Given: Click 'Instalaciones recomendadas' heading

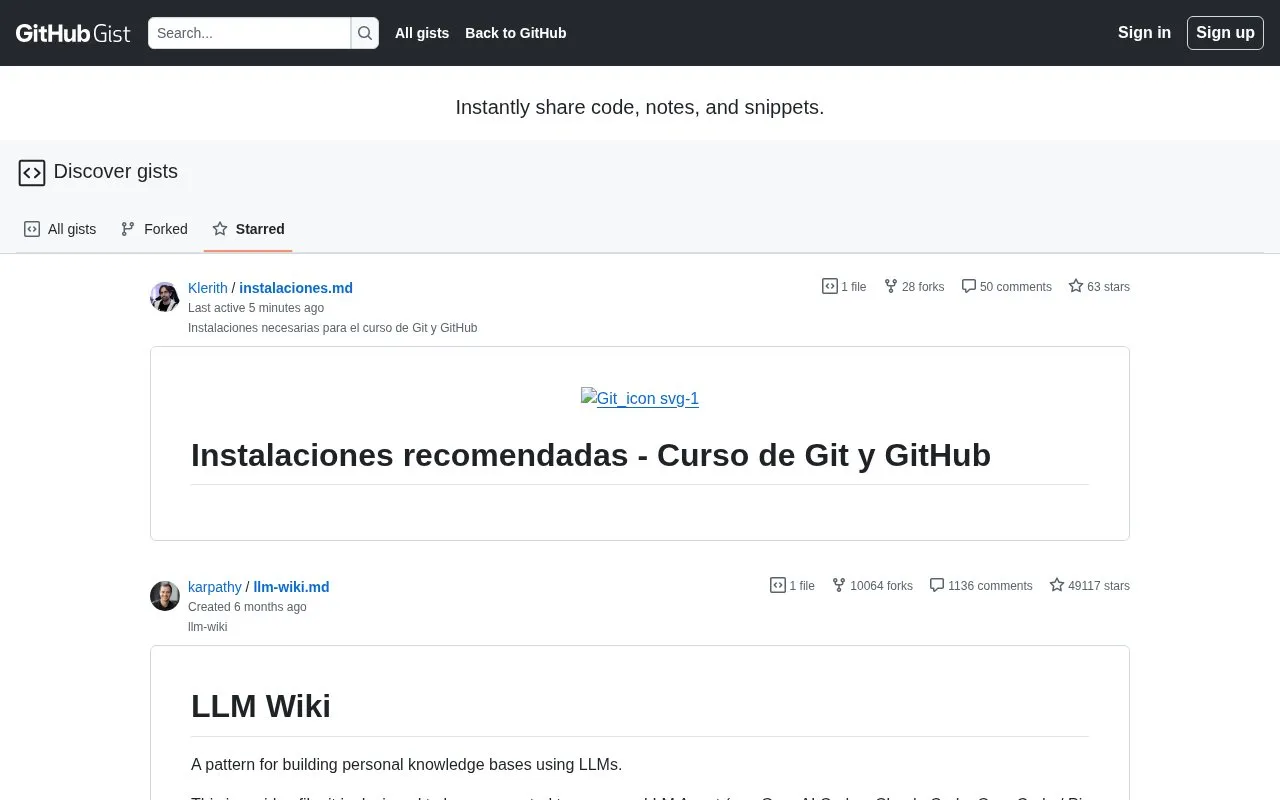Looking at the screenshot, I should coord(591,455).
